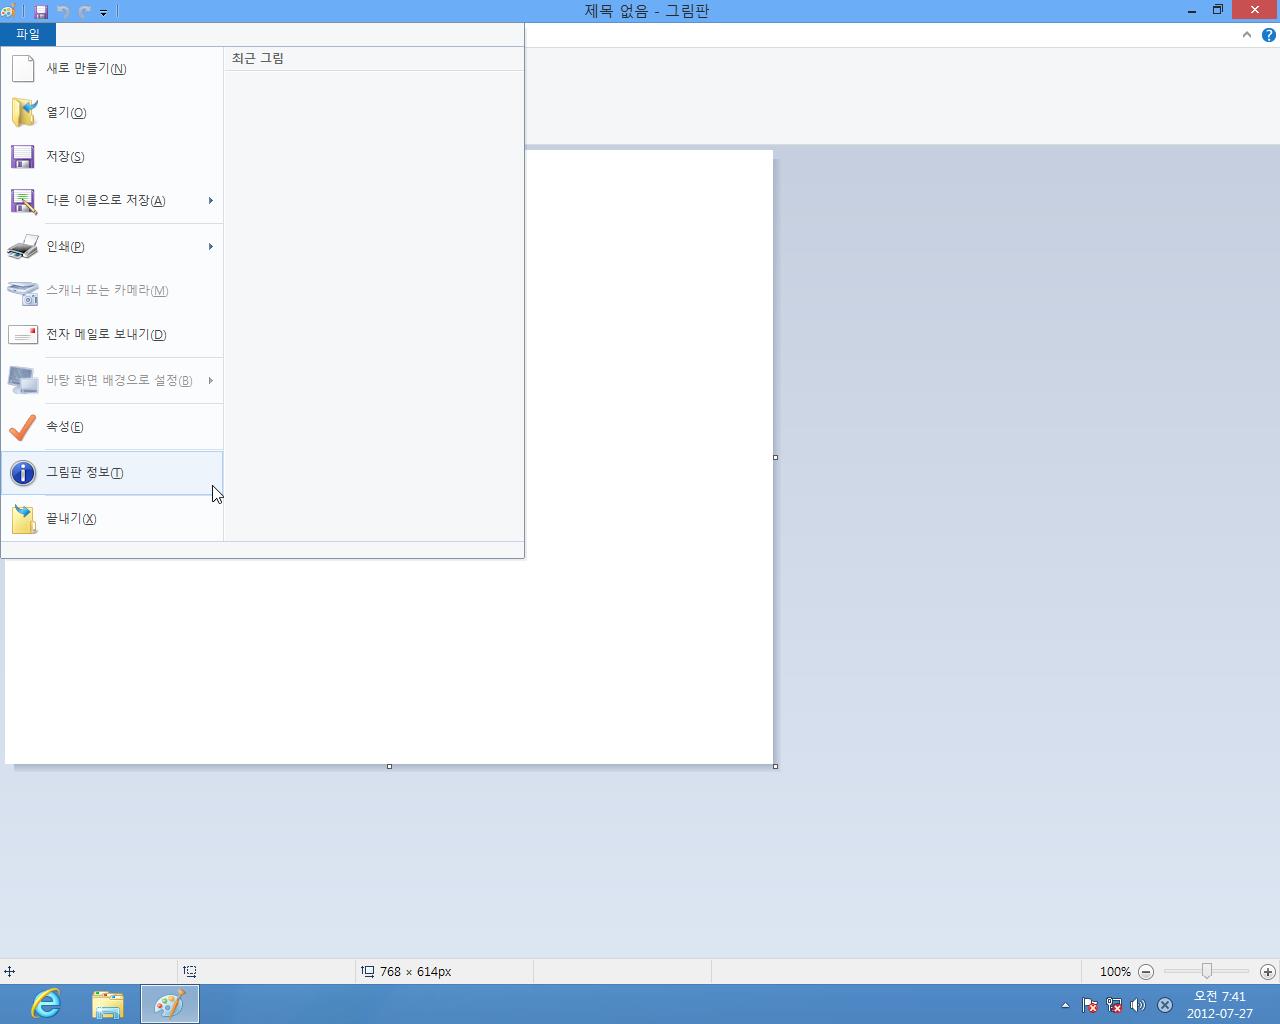This screenshot has width=1280, height=1024.
Task: Click the canvas size icon in status bar
Action: (368, 971)
